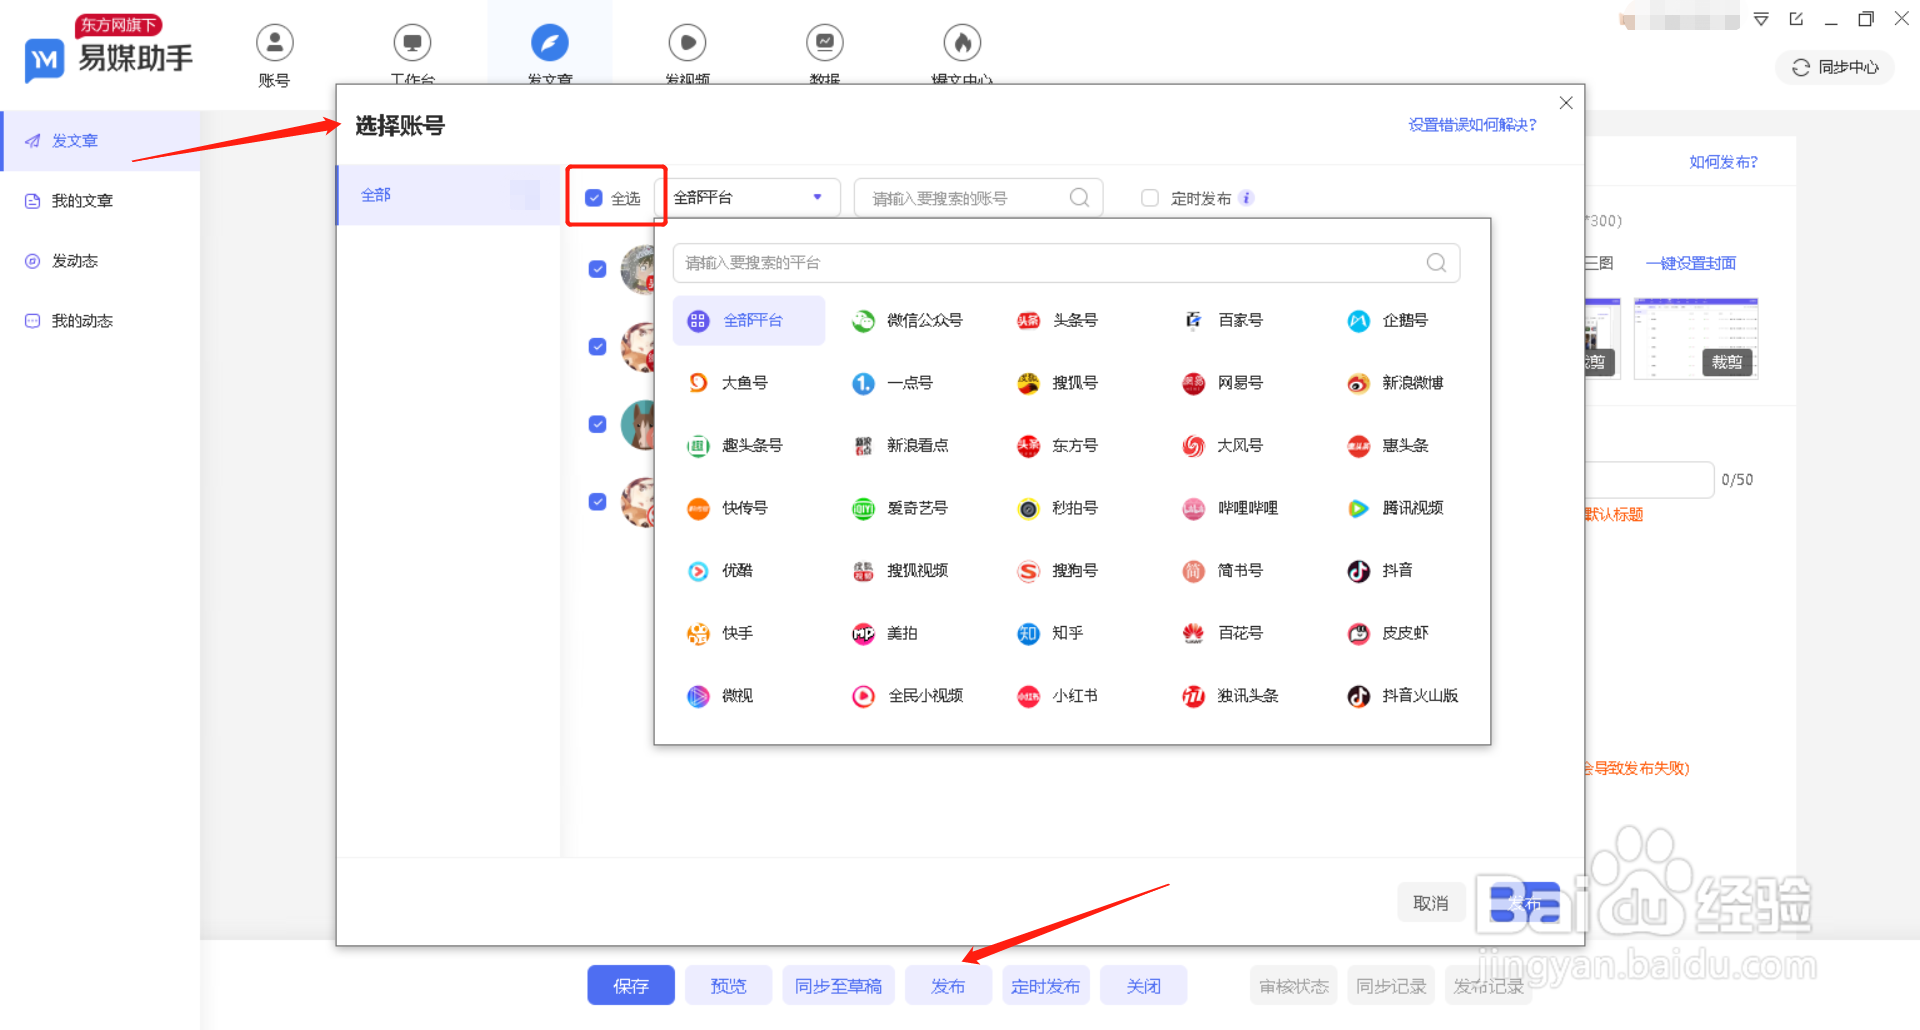The height and width of the screenshot is (1030, 1920).
Task: Click 一键设置封面 link
Action: (1691, 263)
